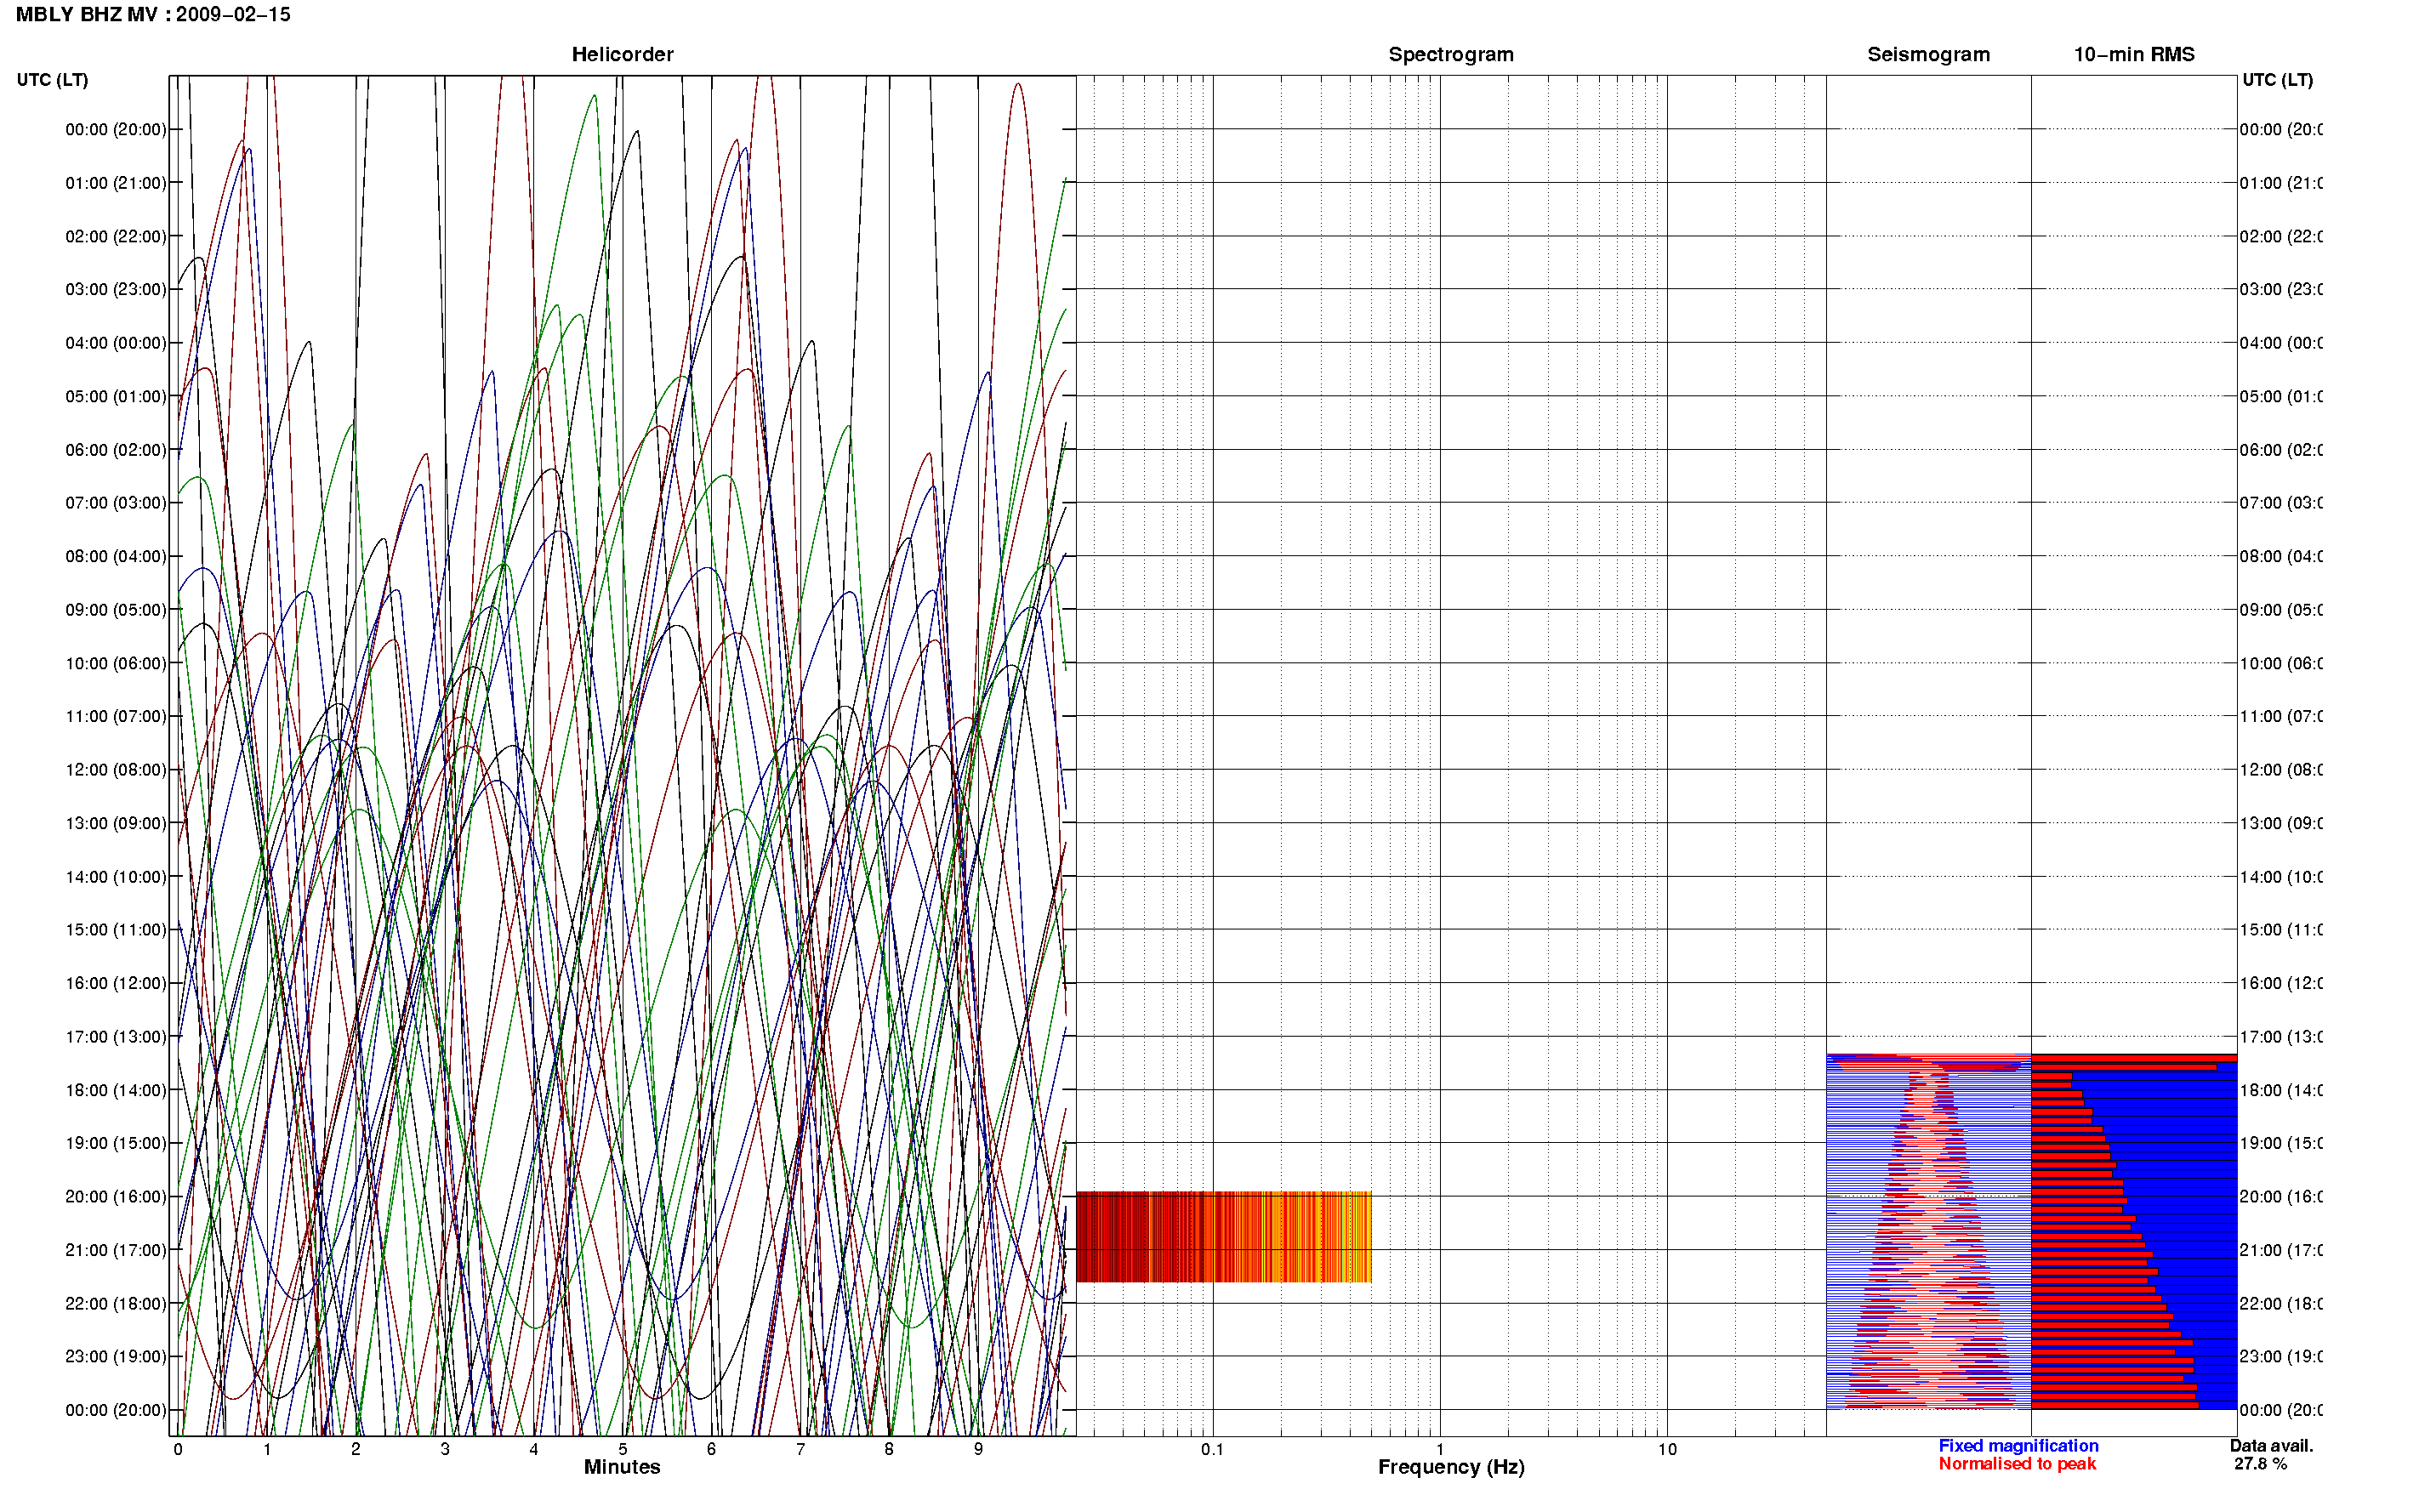The image size is (2419, 1512).
Task: Select the 10-min RMS panel heading
Action: [x=2133, y=54]
